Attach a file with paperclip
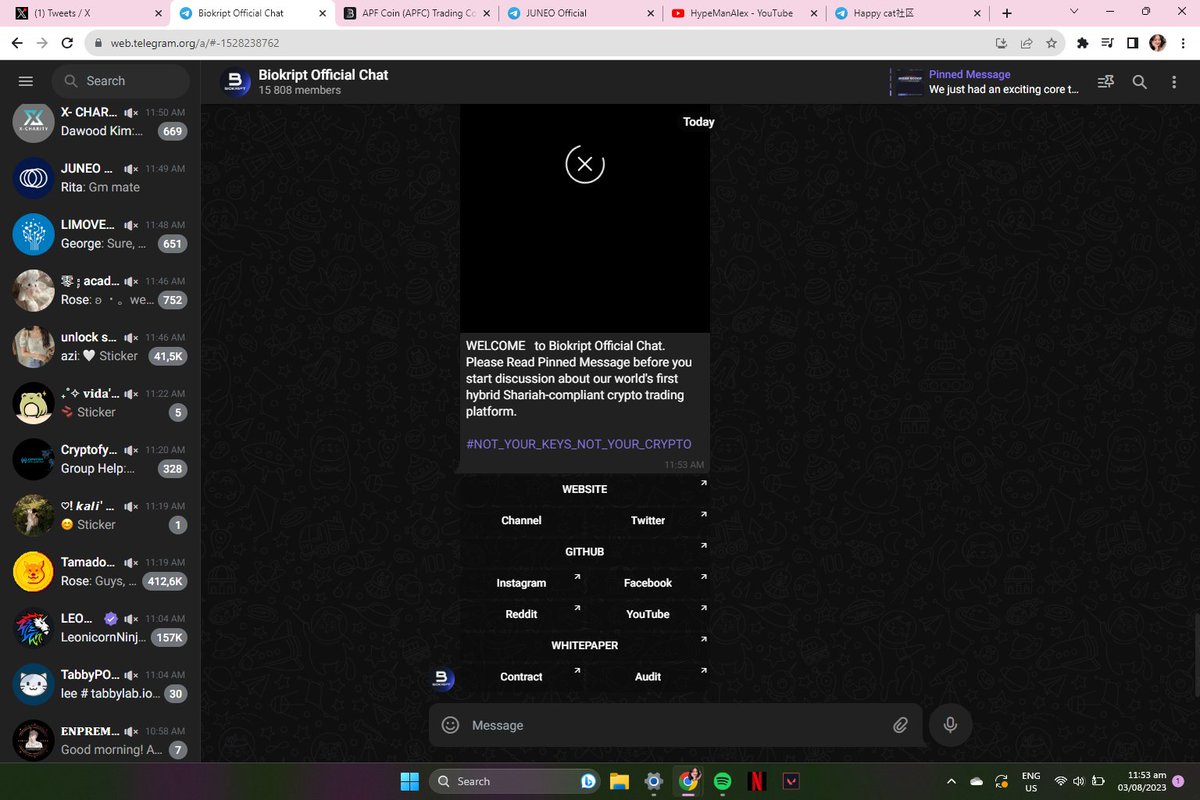Viewport: 1200px width, 800px height. click(900, 725)
